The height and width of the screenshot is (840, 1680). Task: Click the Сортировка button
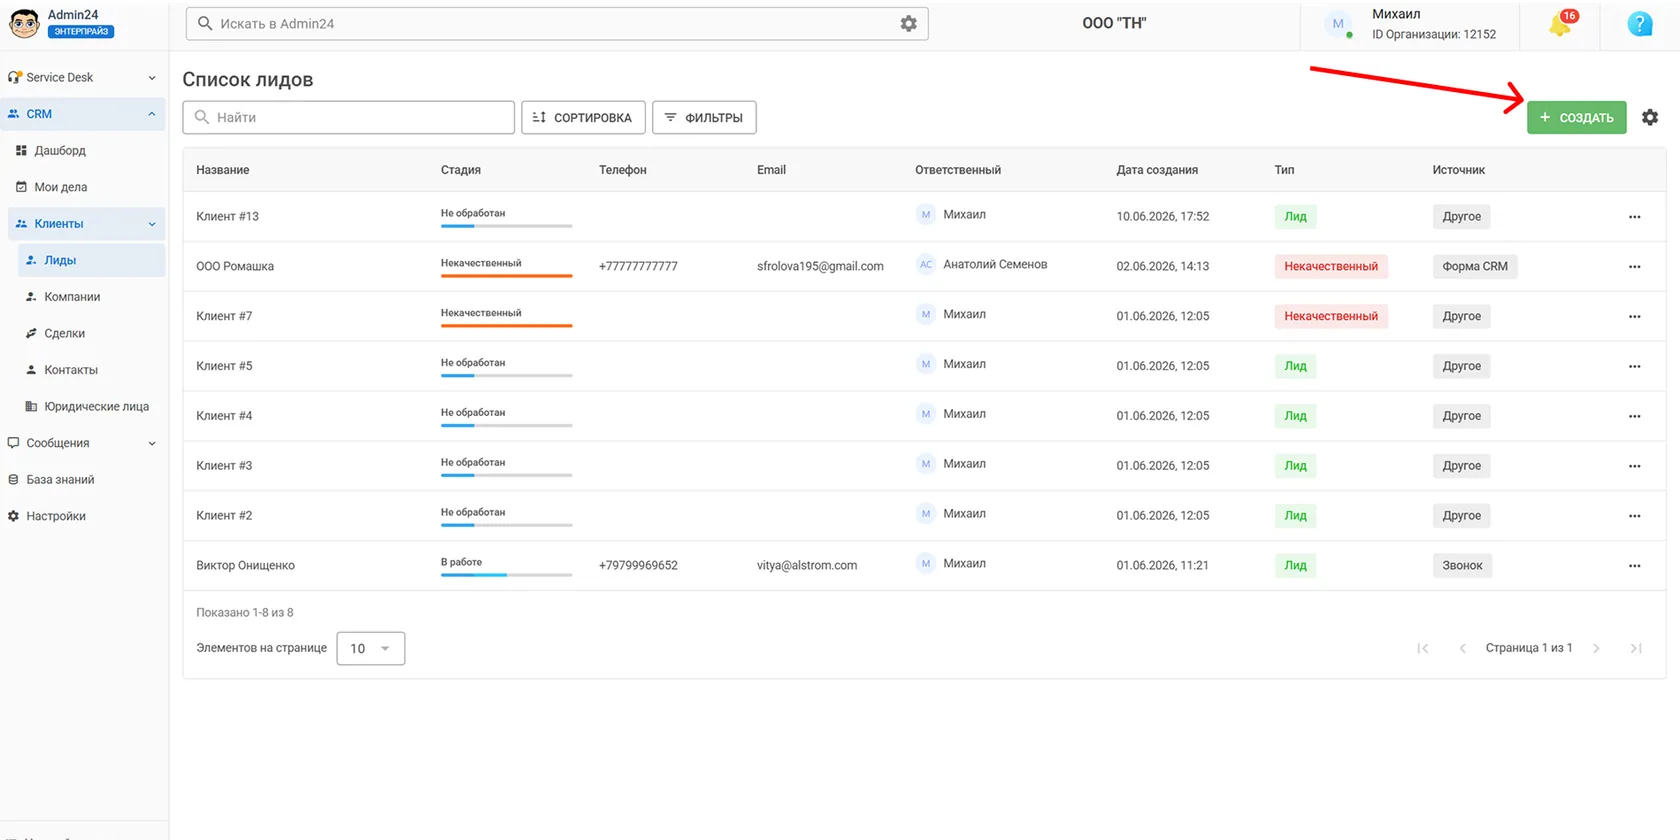(583, 117)
